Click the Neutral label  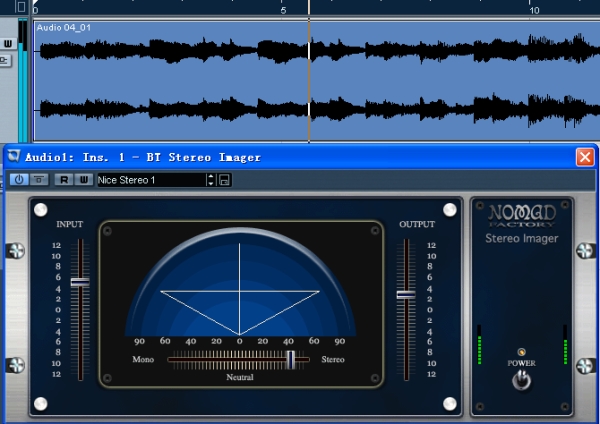click(240, 377)
